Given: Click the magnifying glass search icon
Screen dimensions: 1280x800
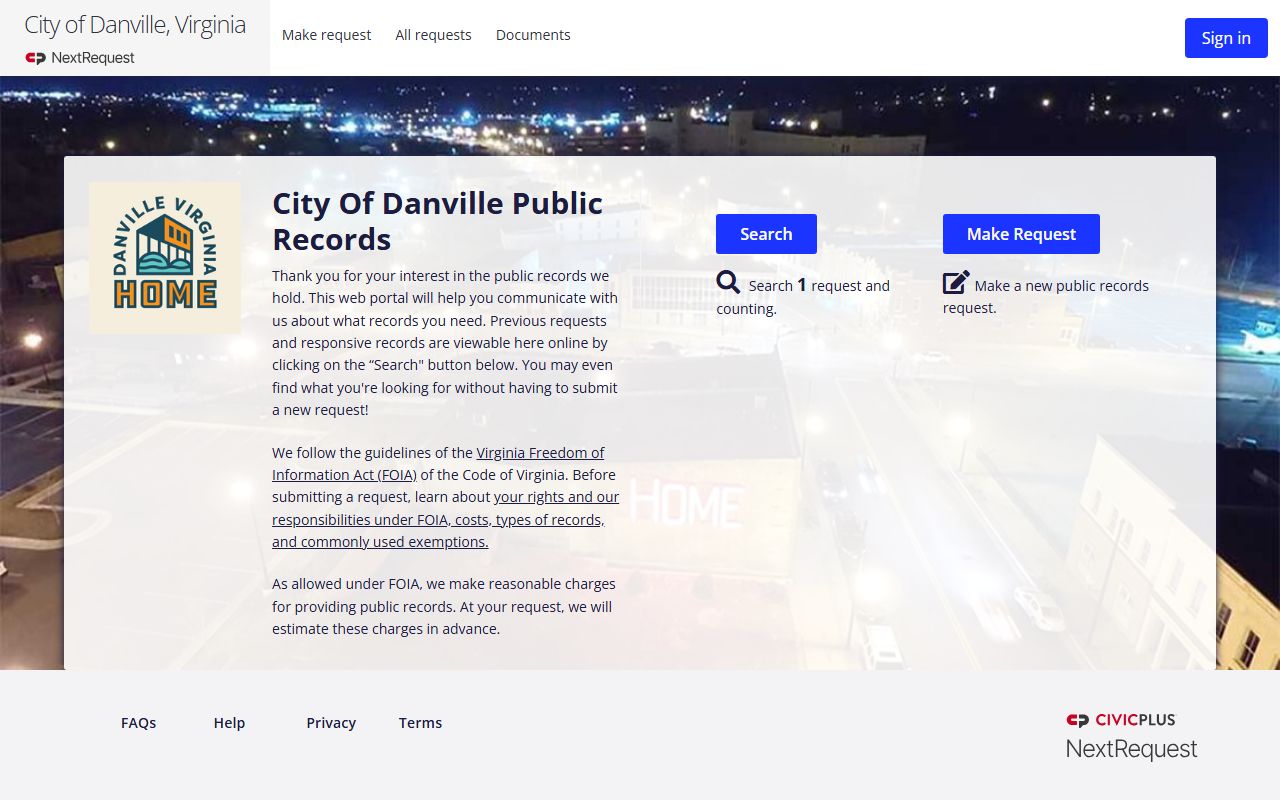Looking at the screenshot, I should [728, 283].
